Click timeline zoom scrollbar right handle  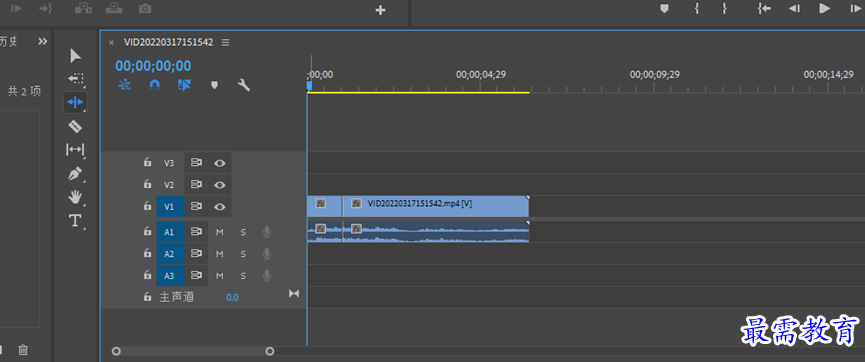coord(270,351)
